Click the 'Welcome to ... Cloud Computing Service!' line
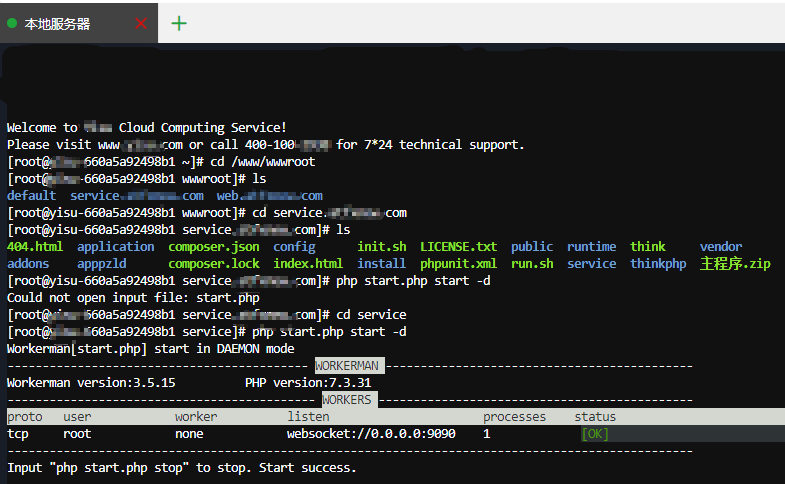 coord(147,128)
